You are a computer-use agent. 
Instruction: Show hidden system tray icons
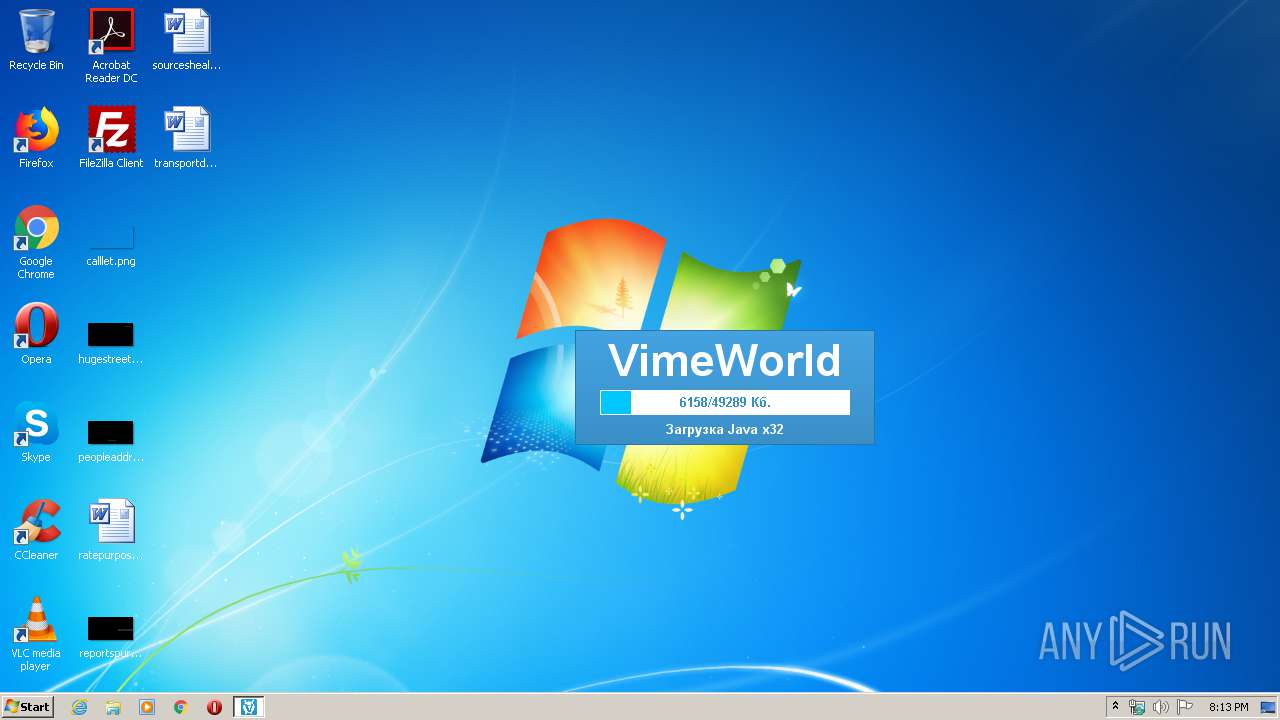(1115, 707)
